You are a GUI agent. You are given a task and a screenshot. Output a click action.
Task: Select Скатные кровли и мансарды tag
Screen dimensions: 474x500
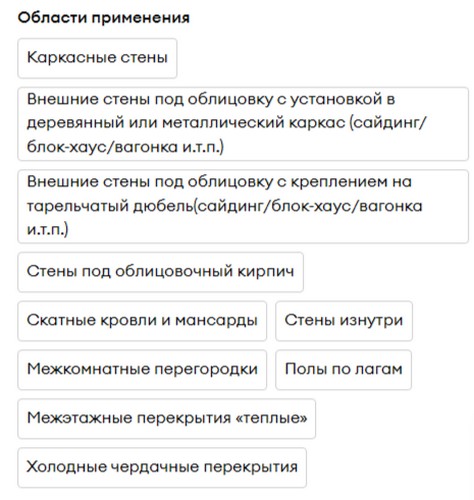click(x=142, y=321)
